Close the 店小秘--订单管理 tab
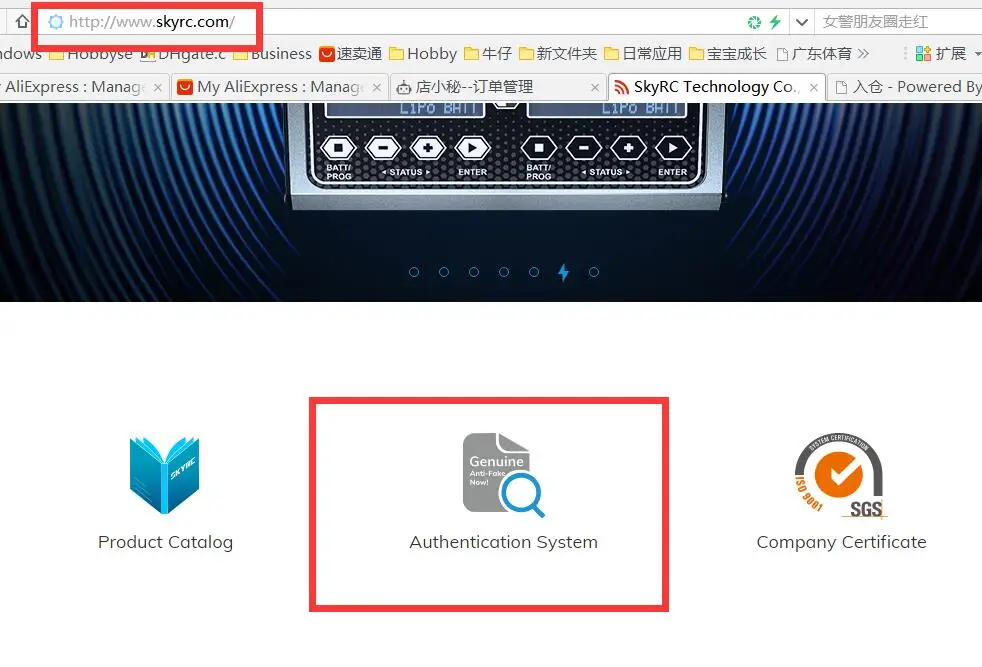This screenshot has height=667, width=982. 595,88
